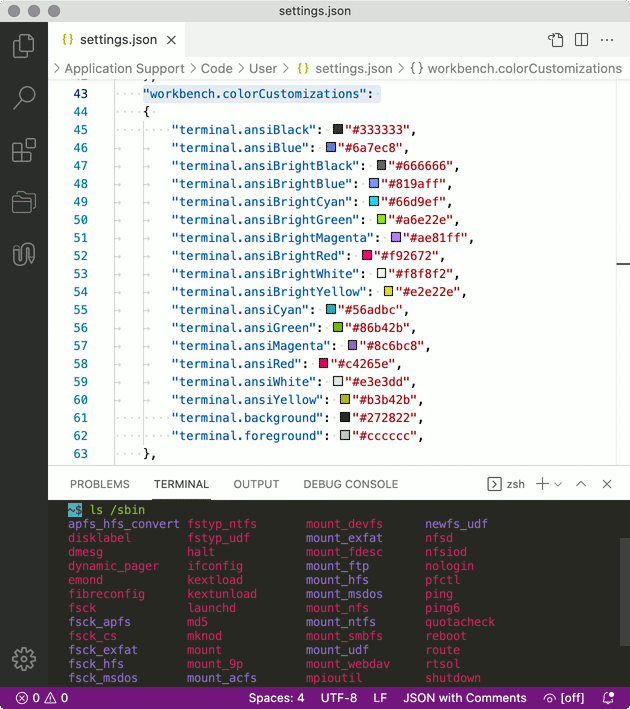Click the #272822 terminal.background color swatch
This screenshot has width=630, height=709.
(345, 417)
